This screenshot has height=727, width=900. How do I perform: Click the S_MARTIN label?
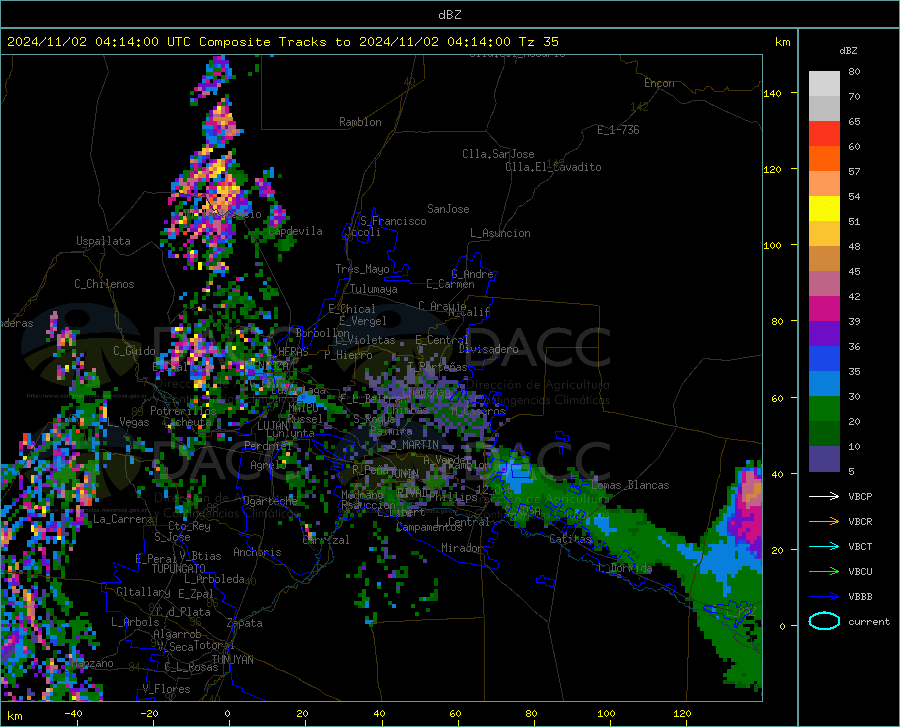click(414, 445)
